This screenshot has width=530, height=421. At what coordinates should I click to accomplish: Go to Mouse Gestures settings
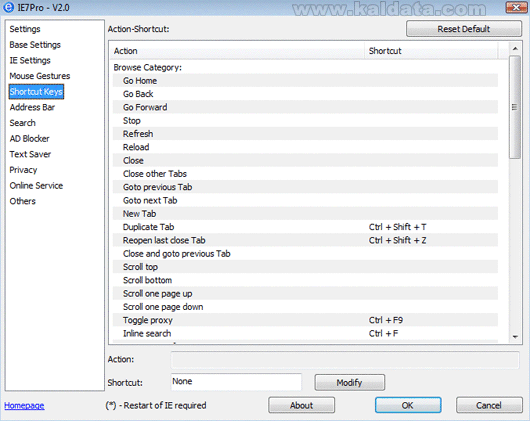[40, 76]
